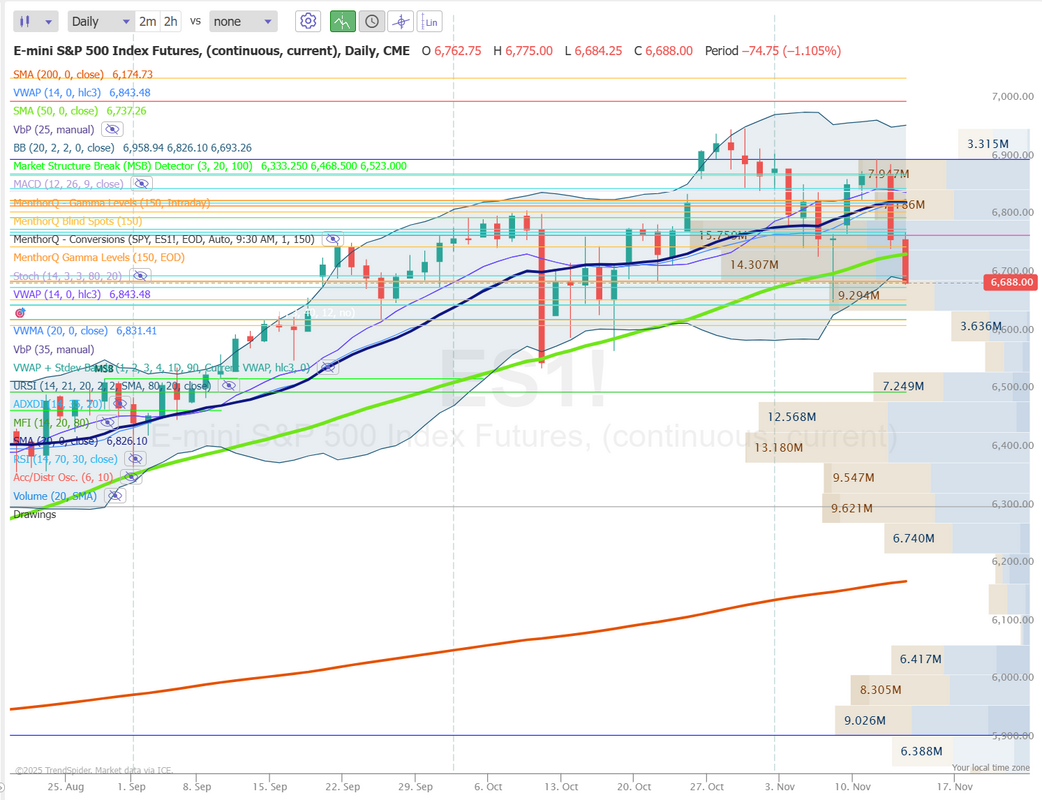
Task: Switch the Lin scale icon
Action: [x=429, y=21]
